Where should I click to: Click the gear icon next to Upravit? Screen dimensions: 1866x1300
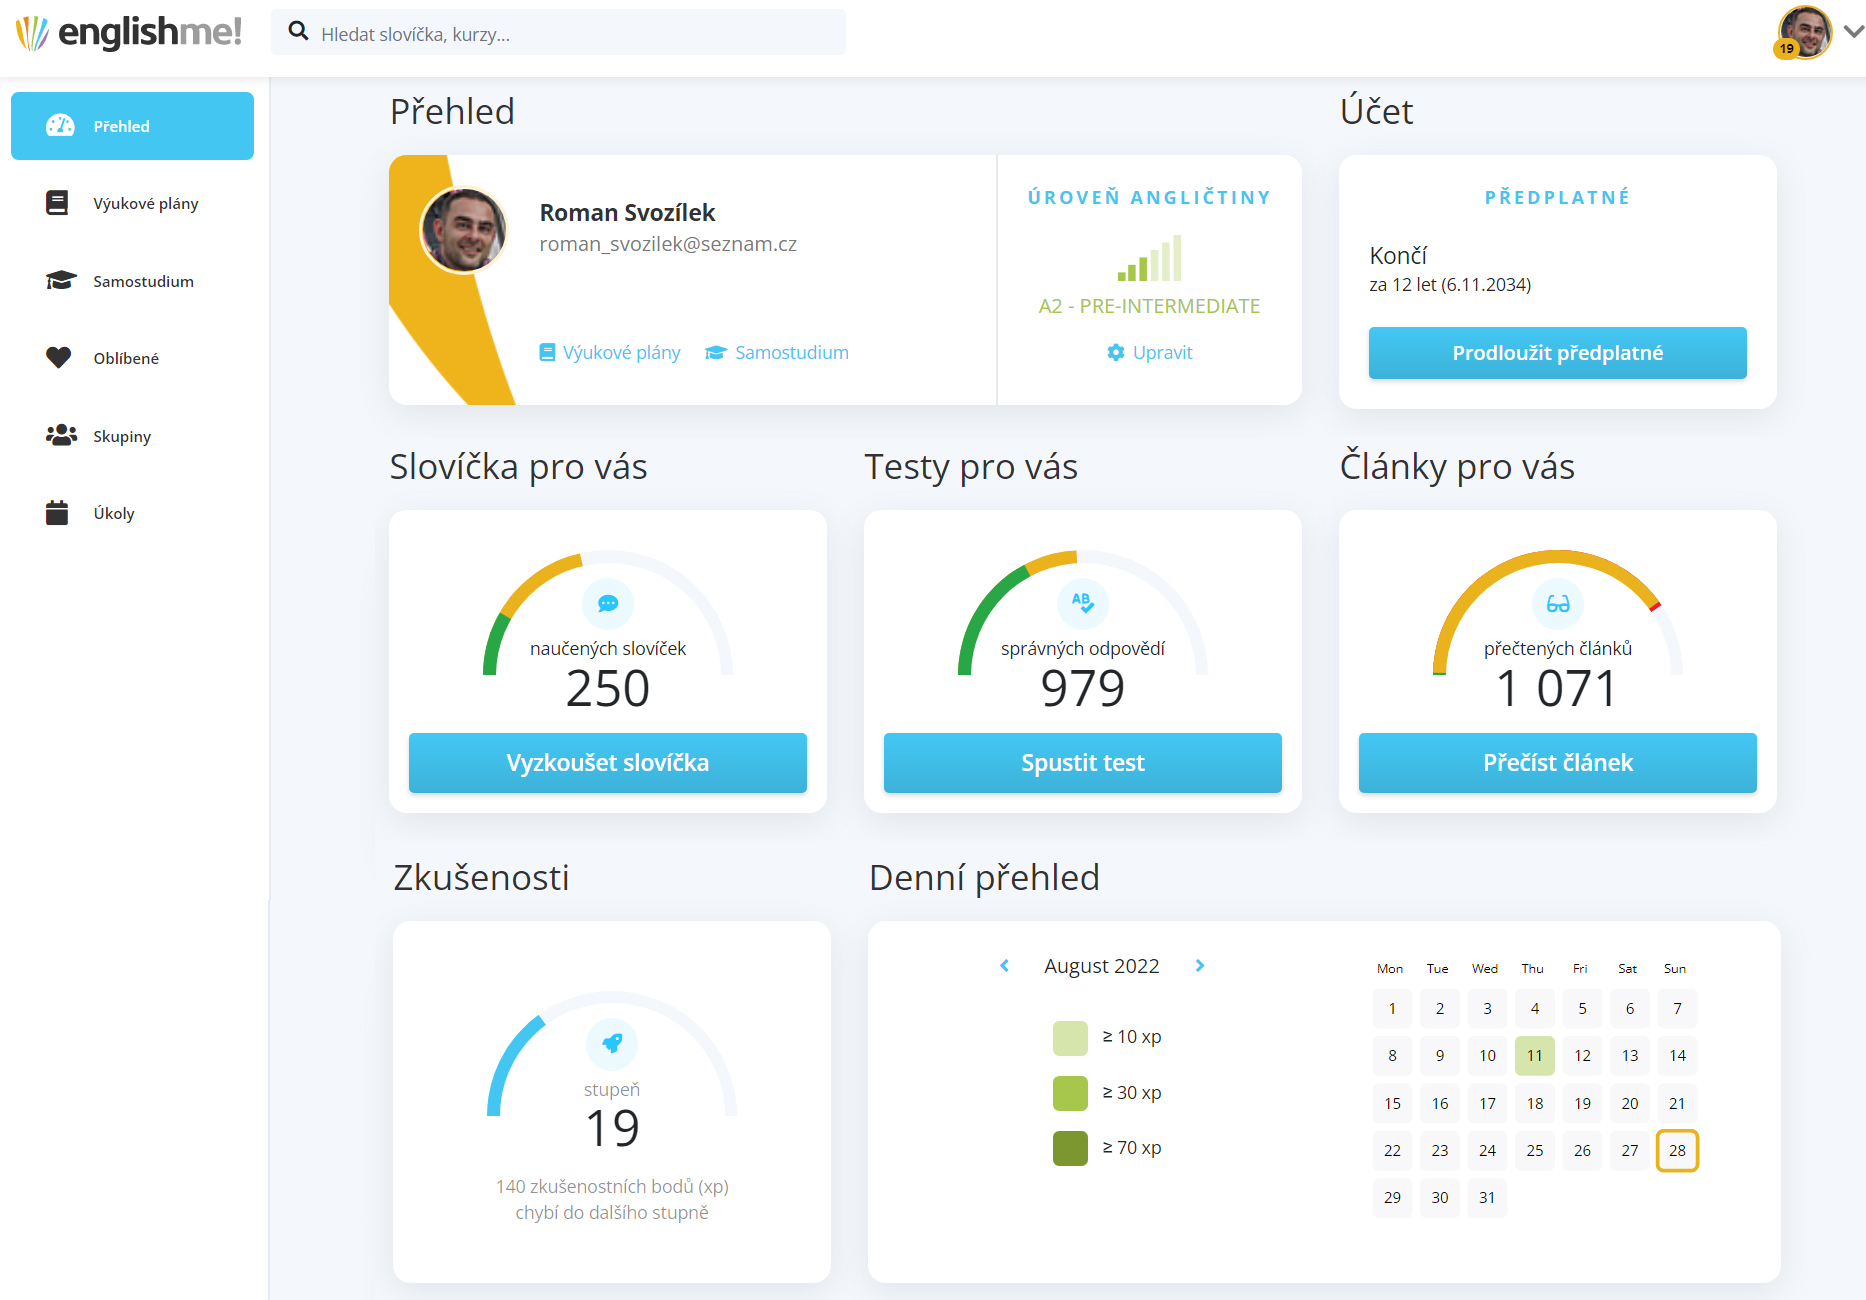(1116, 352)
